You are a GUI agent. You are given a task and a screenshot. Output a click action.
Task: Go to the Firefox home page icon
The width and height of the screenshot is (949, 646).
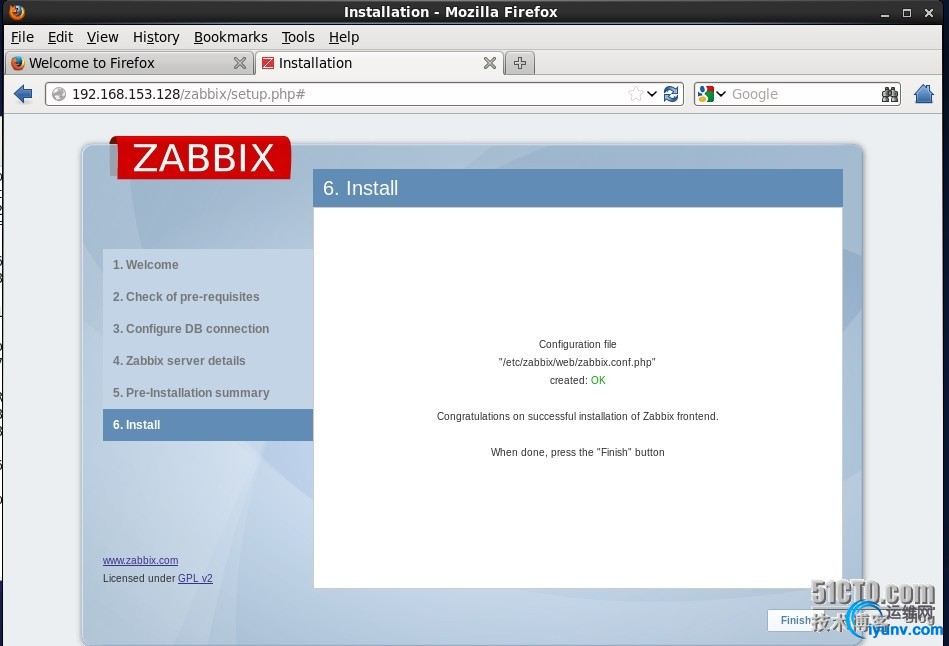[924, 94]
